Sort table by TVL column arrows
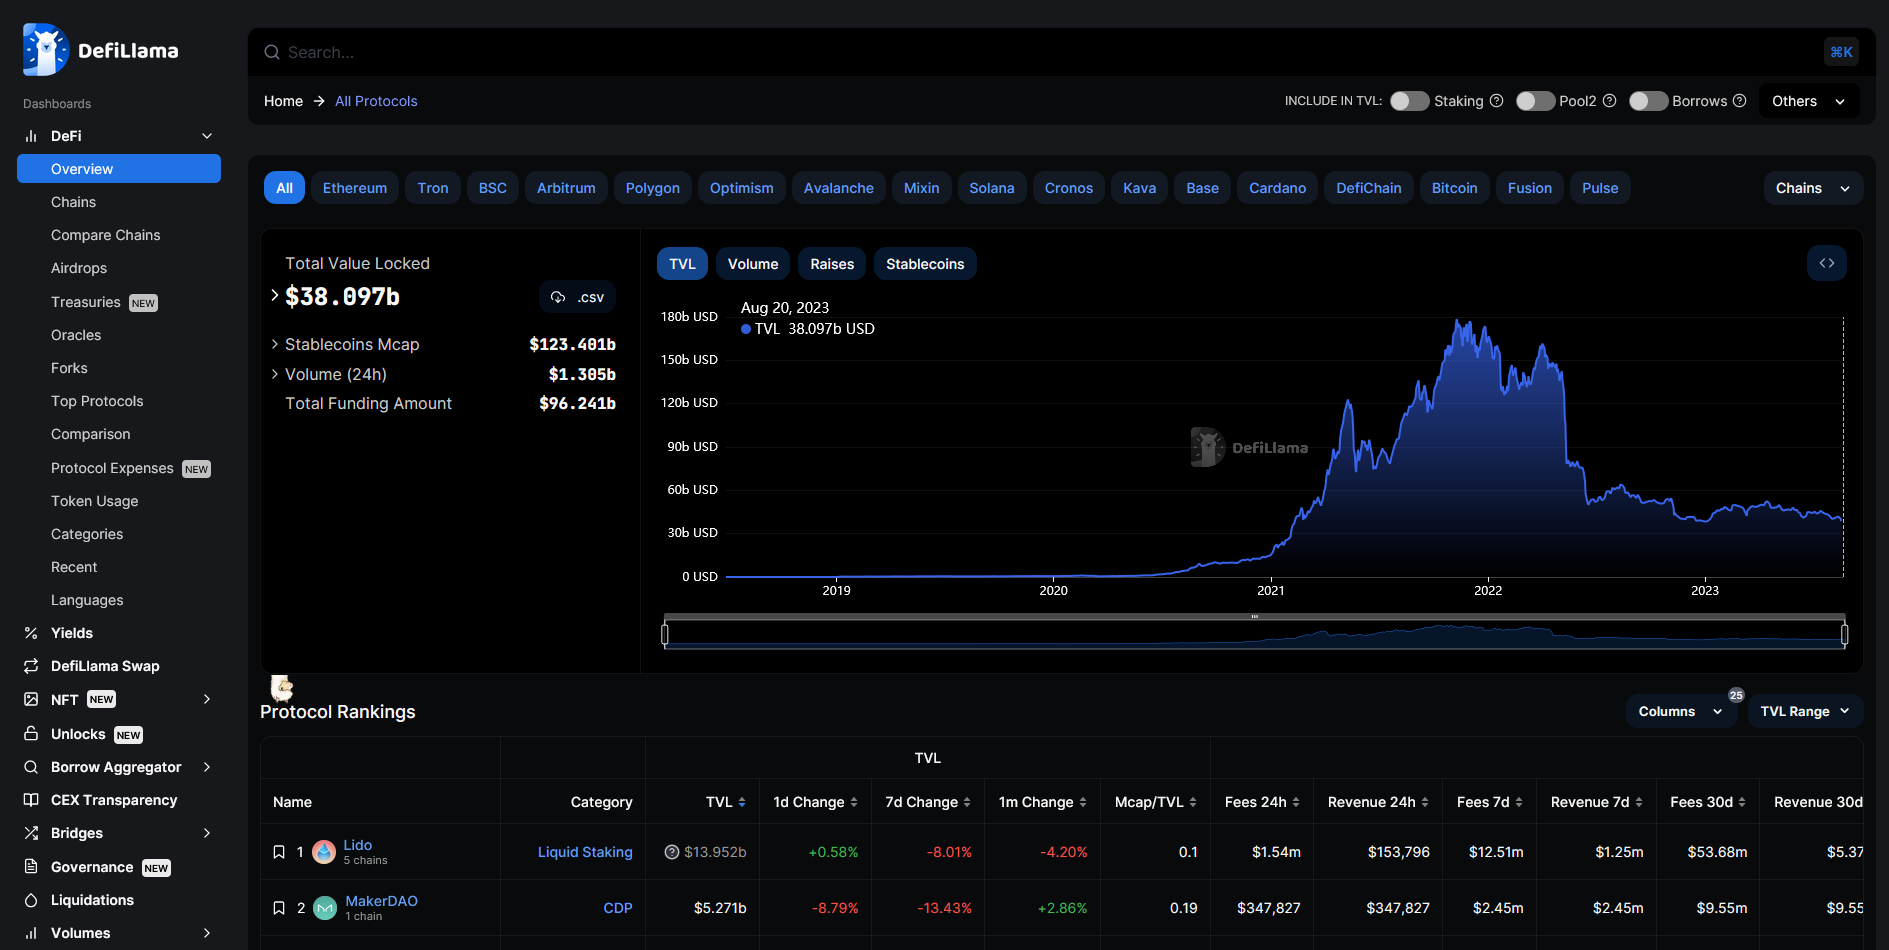 (x=741, y=802)
